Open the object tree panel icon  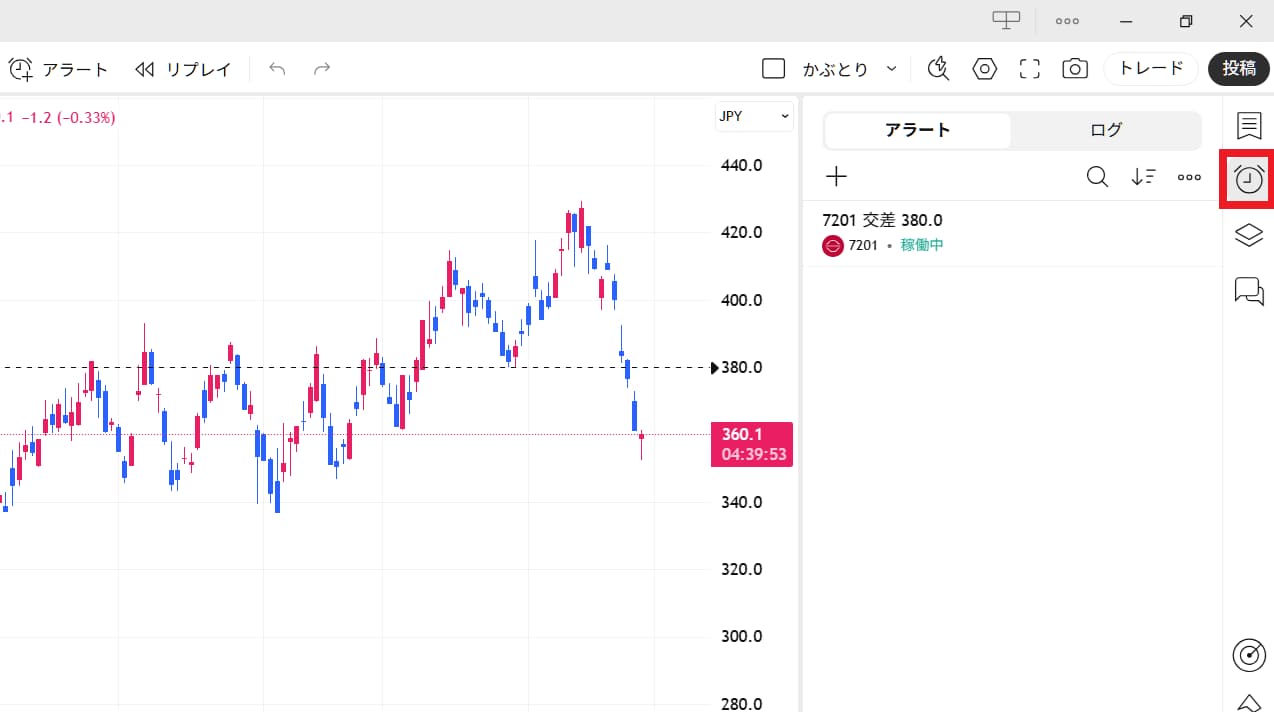coord(1248,235)
